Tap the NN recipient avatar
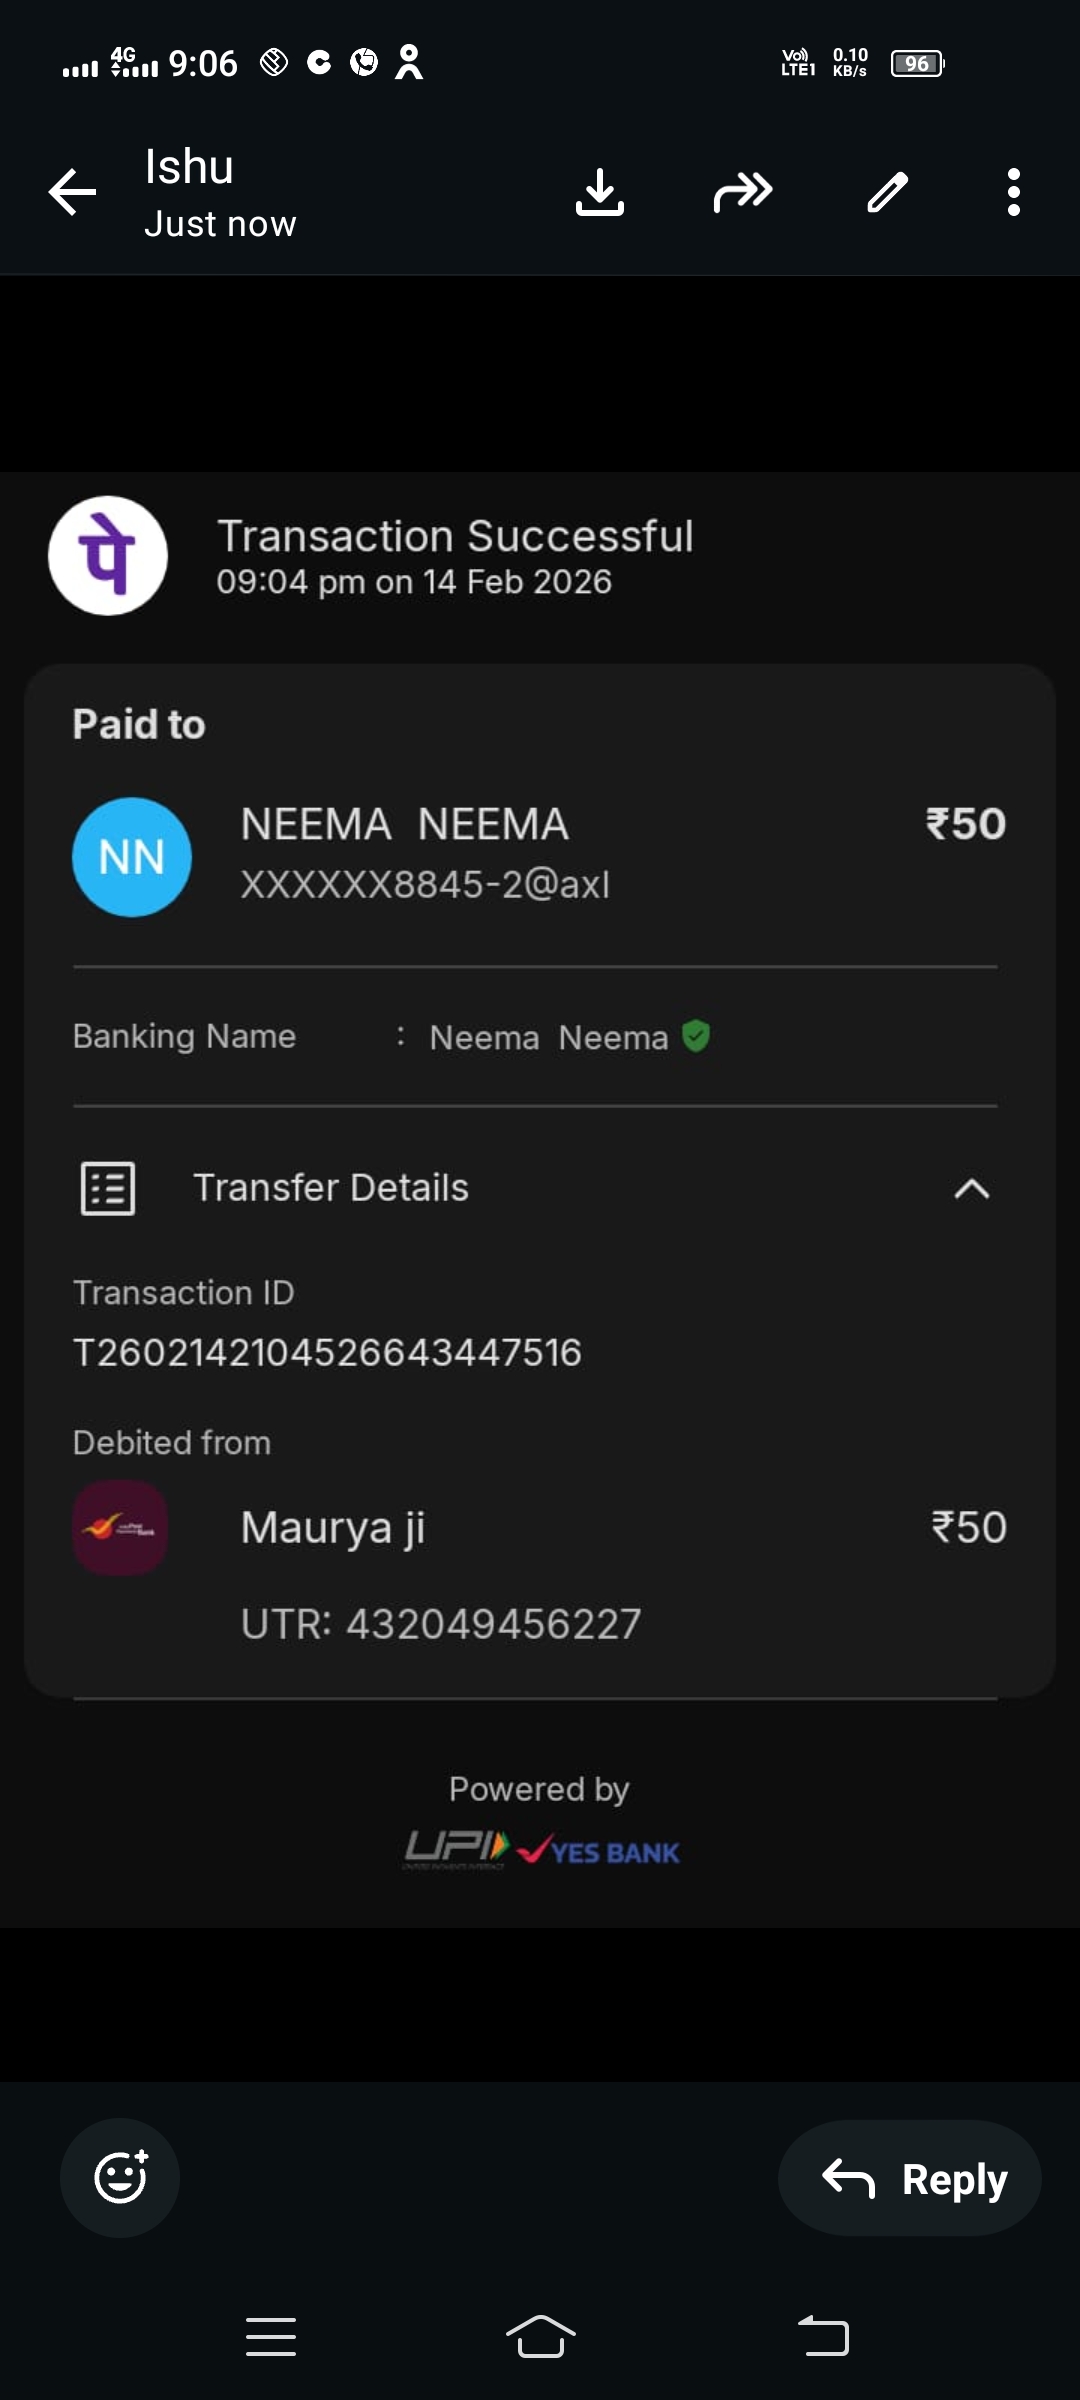This screenshot has height=2400, width=1080. coord(132,857)
